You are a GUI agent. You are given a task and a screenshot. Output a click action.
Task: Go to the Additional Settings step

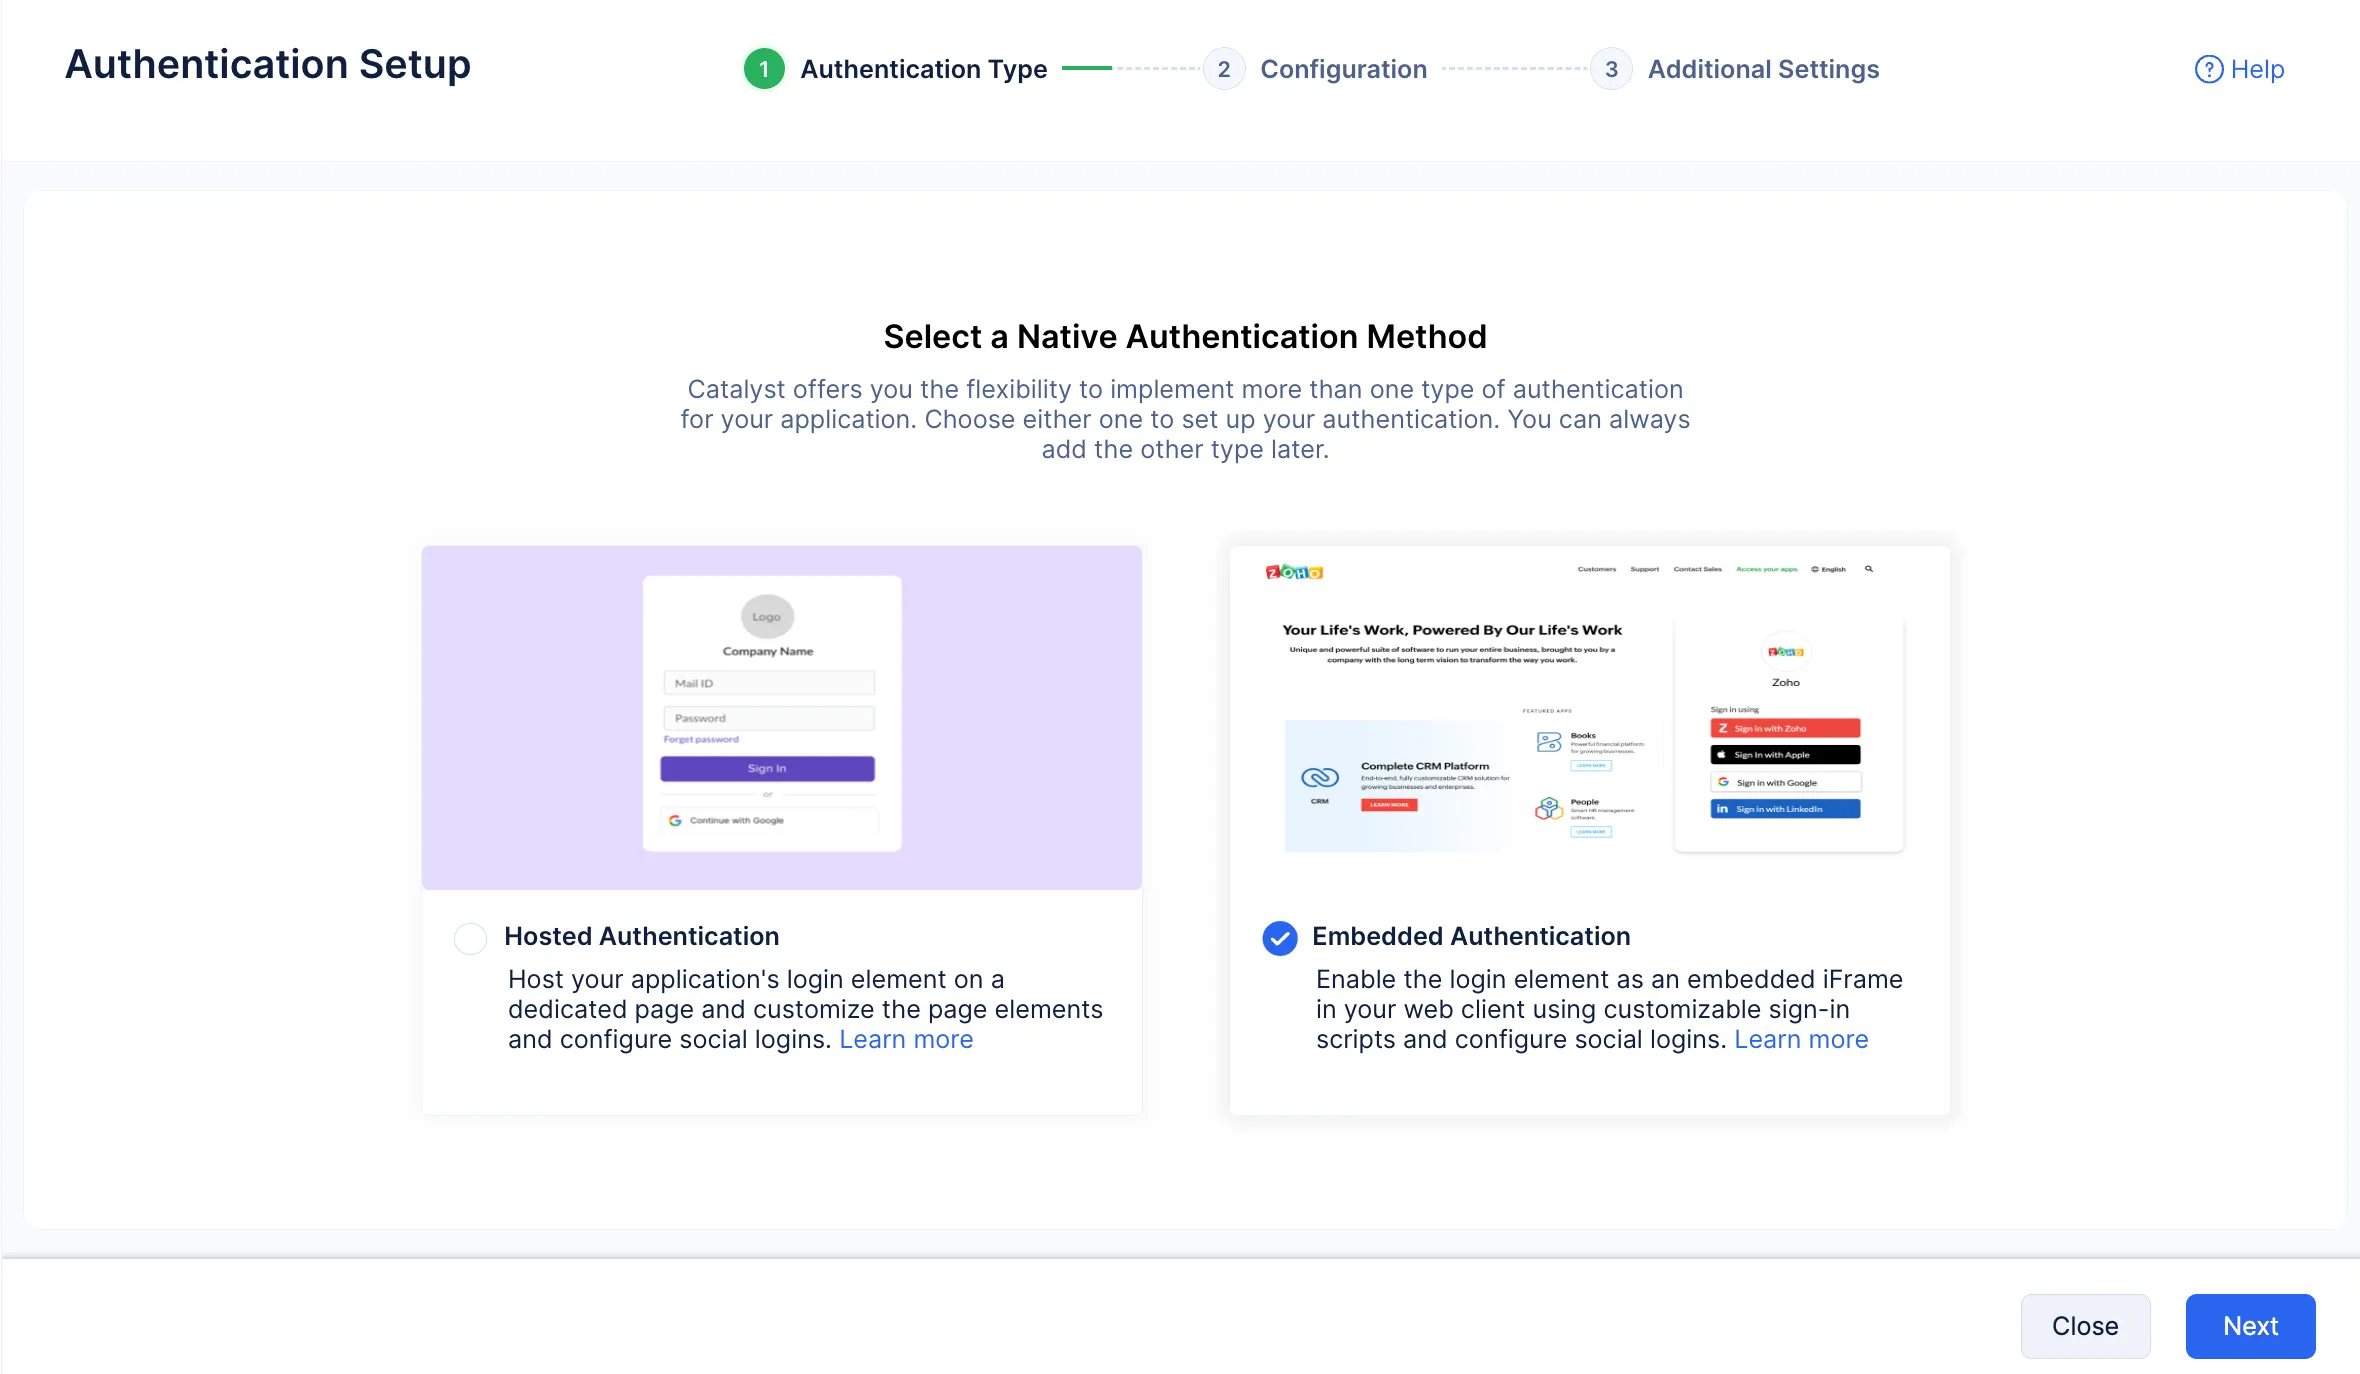1763,69
